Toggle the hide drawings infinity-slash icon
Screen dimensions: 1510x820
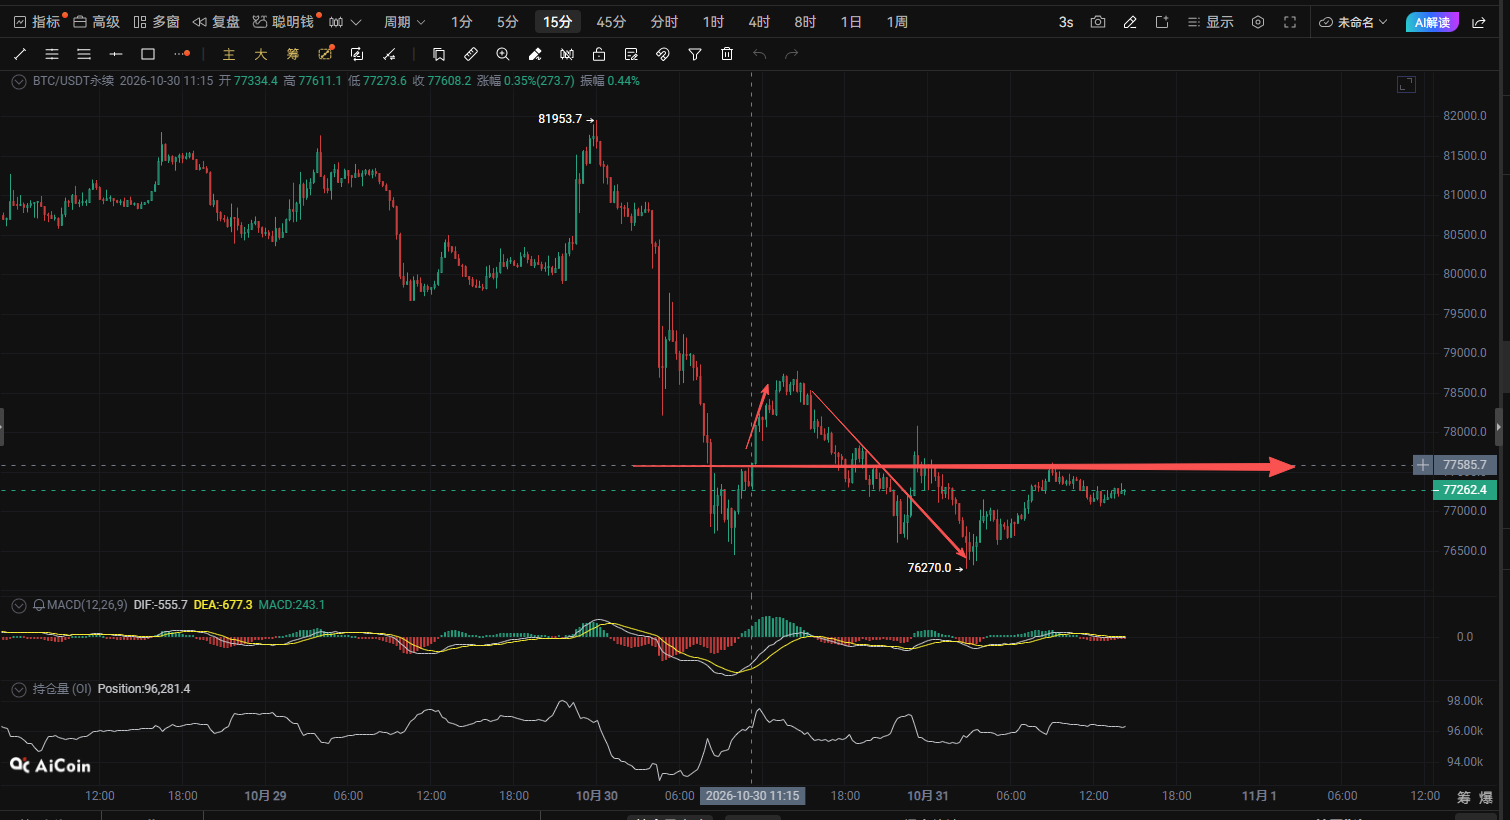pos(567,54)
